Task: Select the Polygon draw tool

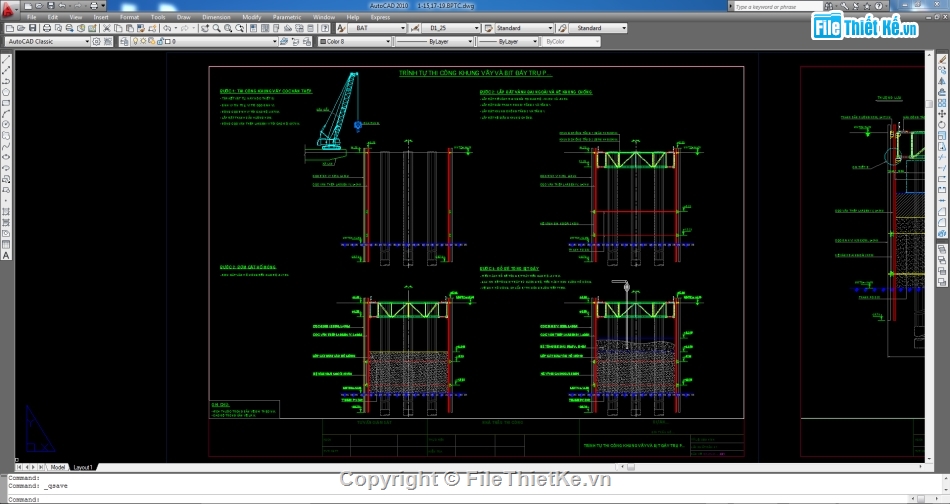Action: tap(7, 91)
